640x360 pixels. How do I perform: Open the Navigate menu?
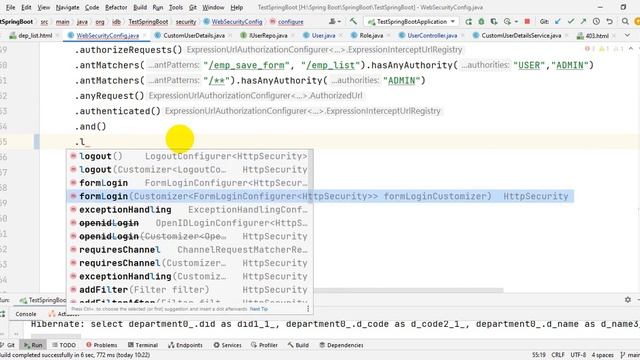pyautogui.click(x=67, y=7)
